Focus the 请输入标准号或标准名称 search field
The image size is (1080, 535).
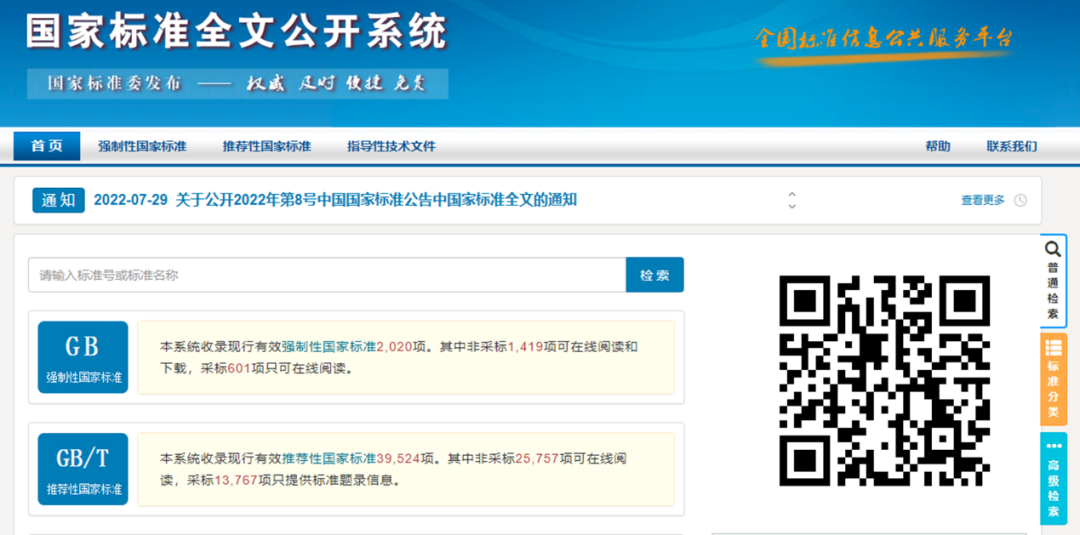click(x=327, y=275)
